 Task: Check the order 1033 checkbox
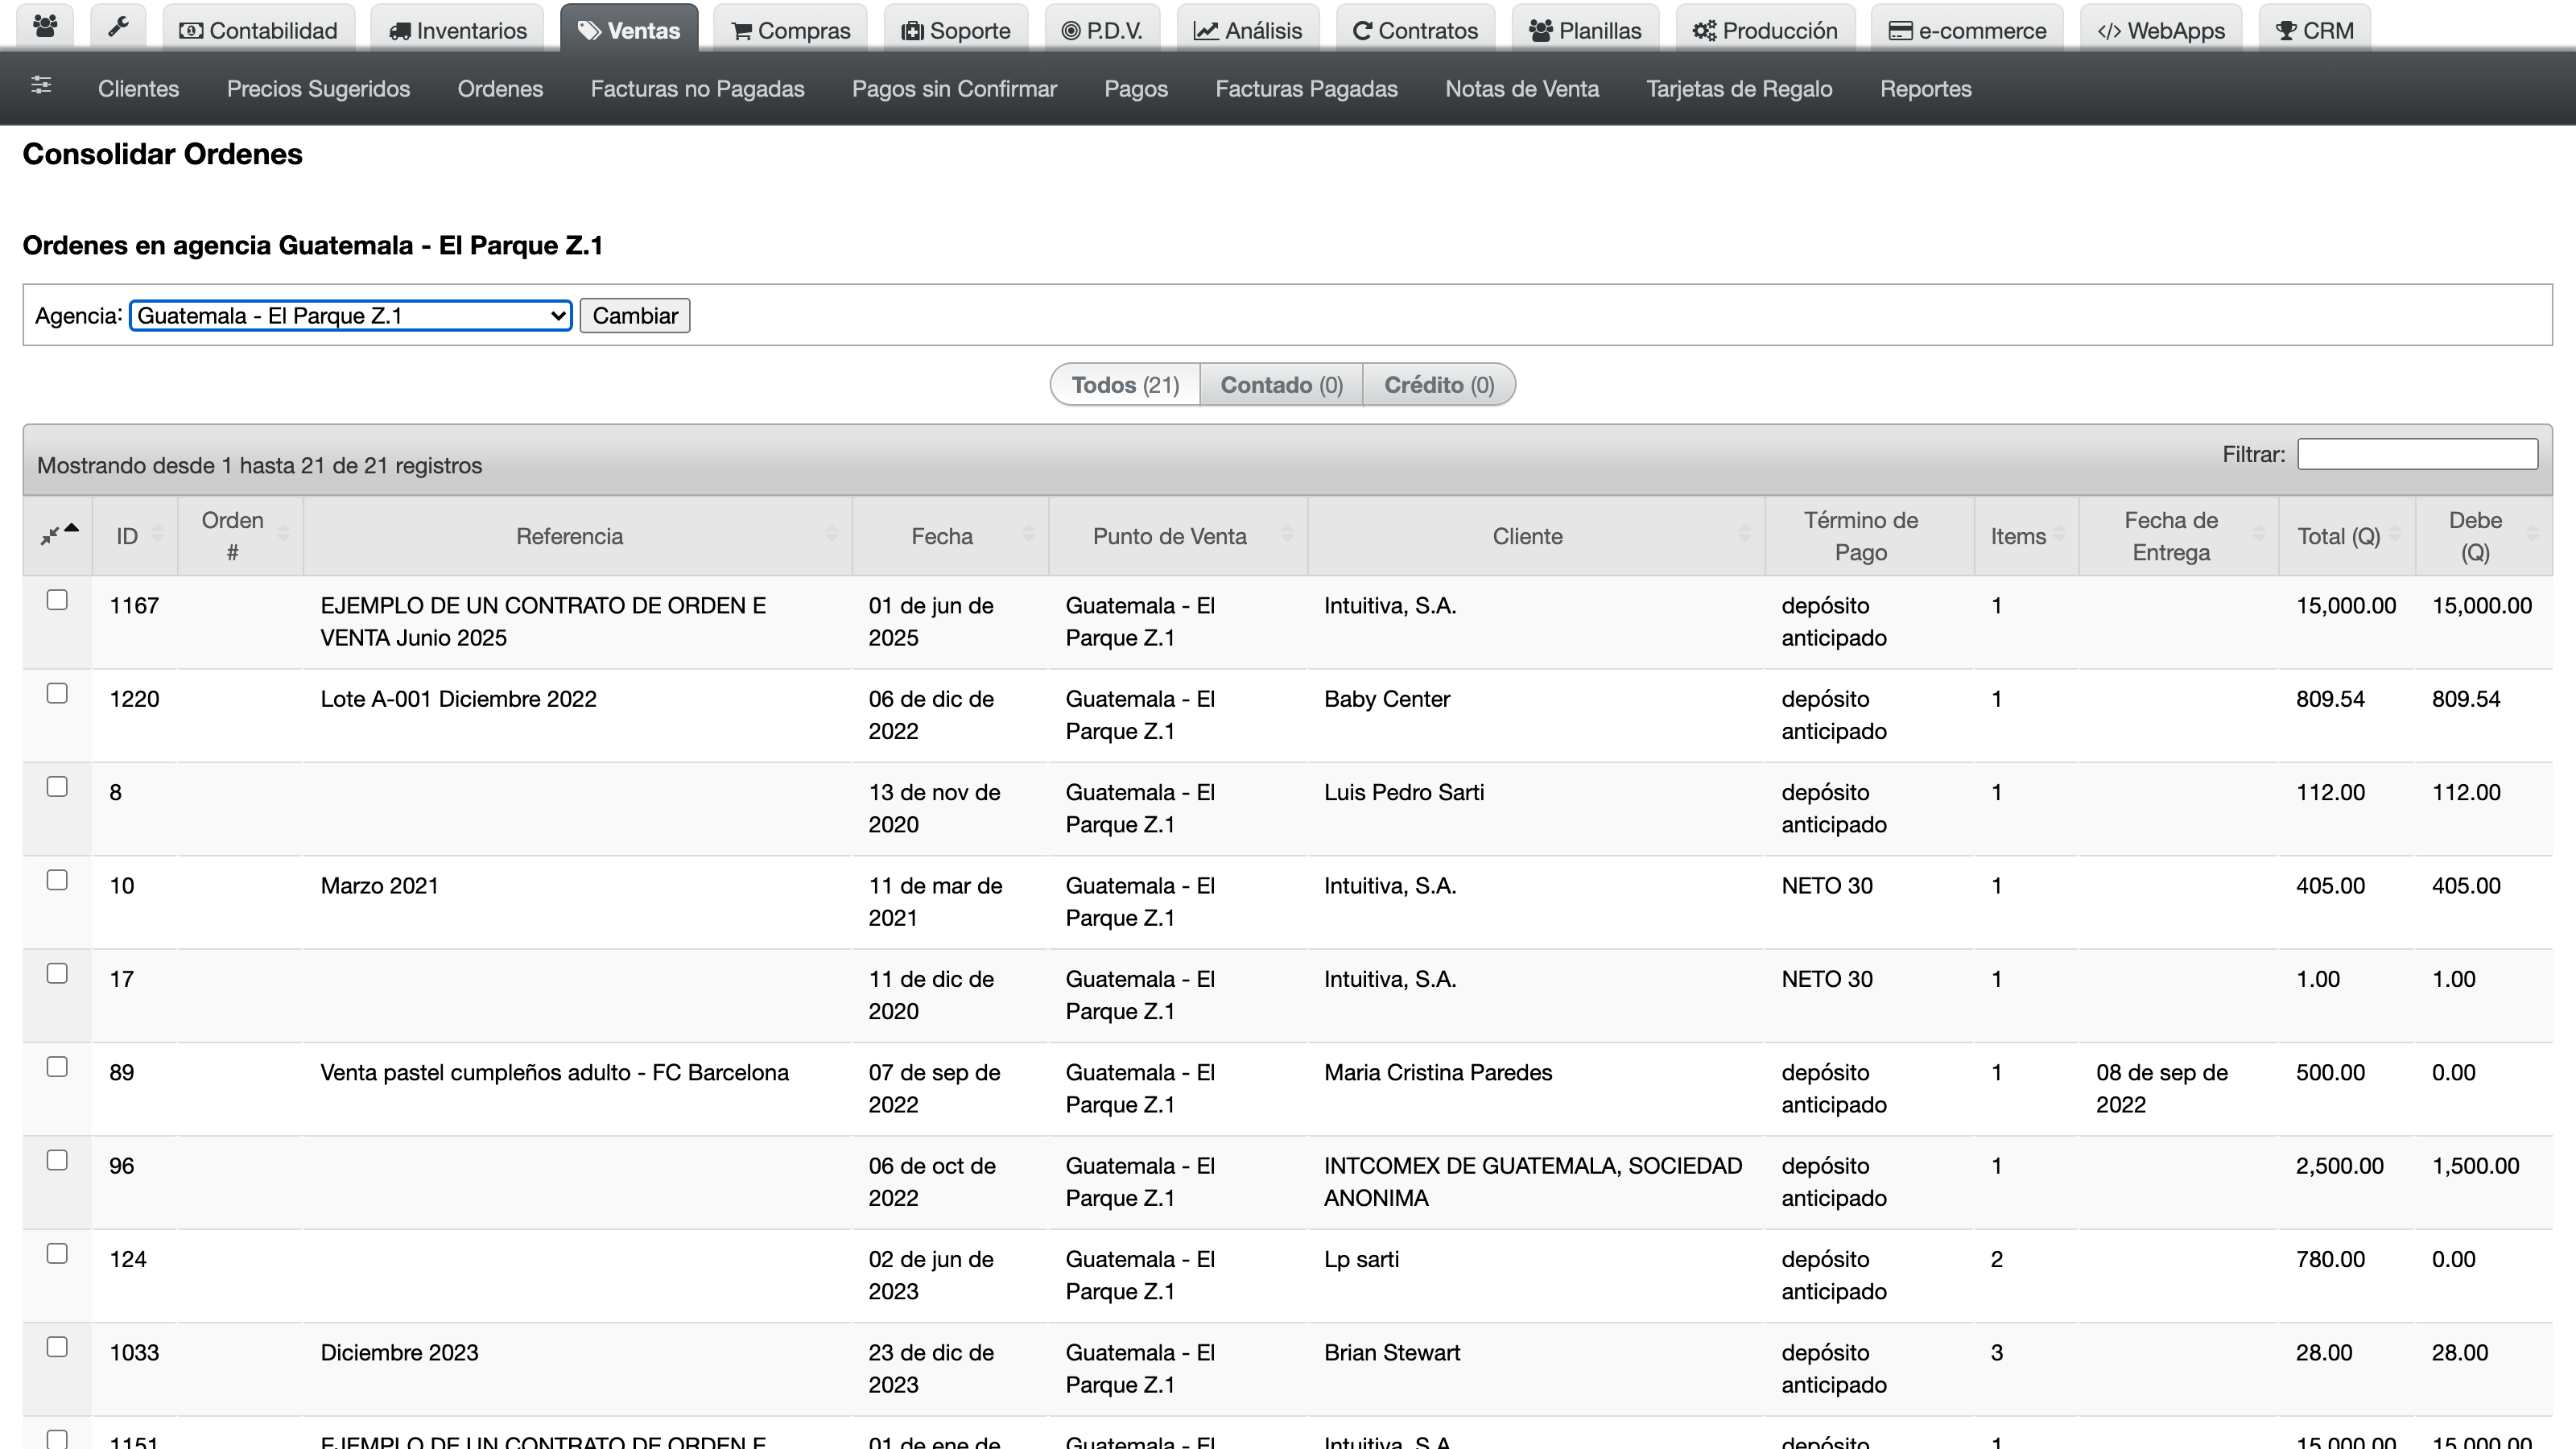coord(57,1347)
